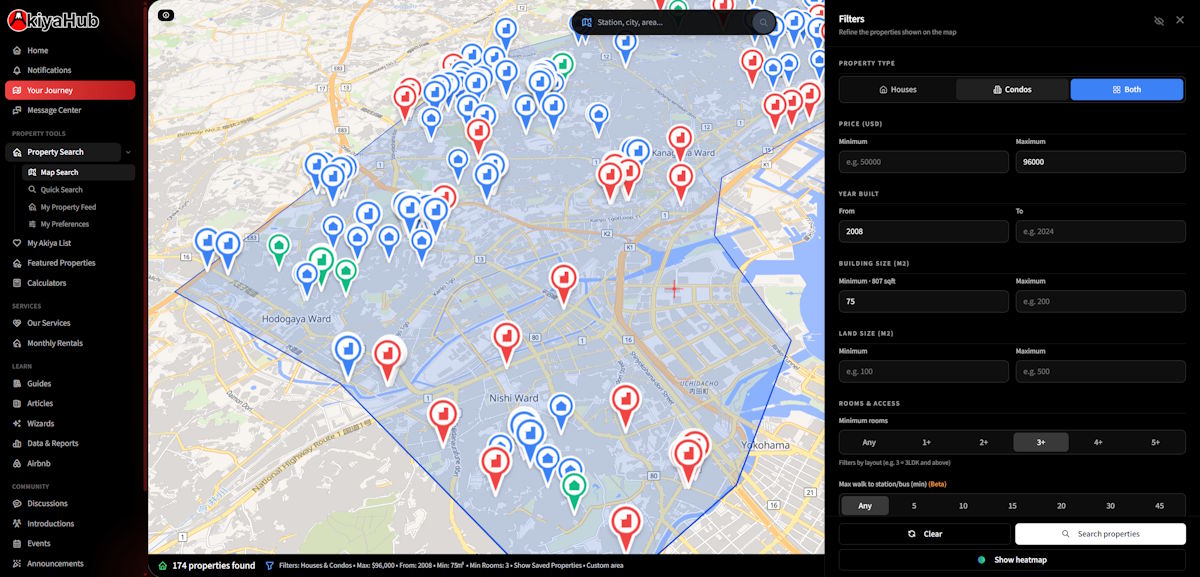This screenshot has width=1200, height=577.
Task: Click the AkiyaHub logo
Action: [53, 20]
